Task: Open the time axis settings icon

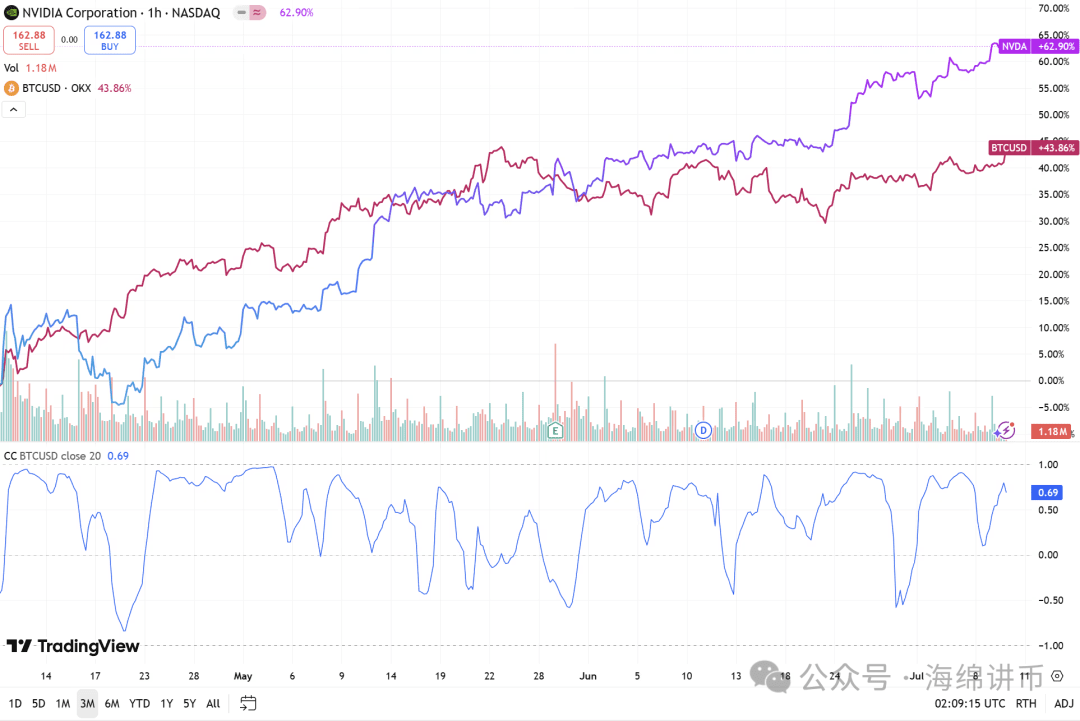Action: (x=1057, y=676)
